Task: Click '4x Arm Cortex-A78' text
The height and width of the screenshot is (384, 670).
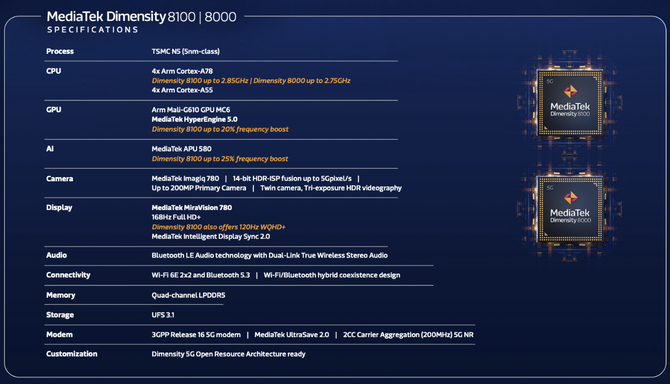Action: pos(182,71)
